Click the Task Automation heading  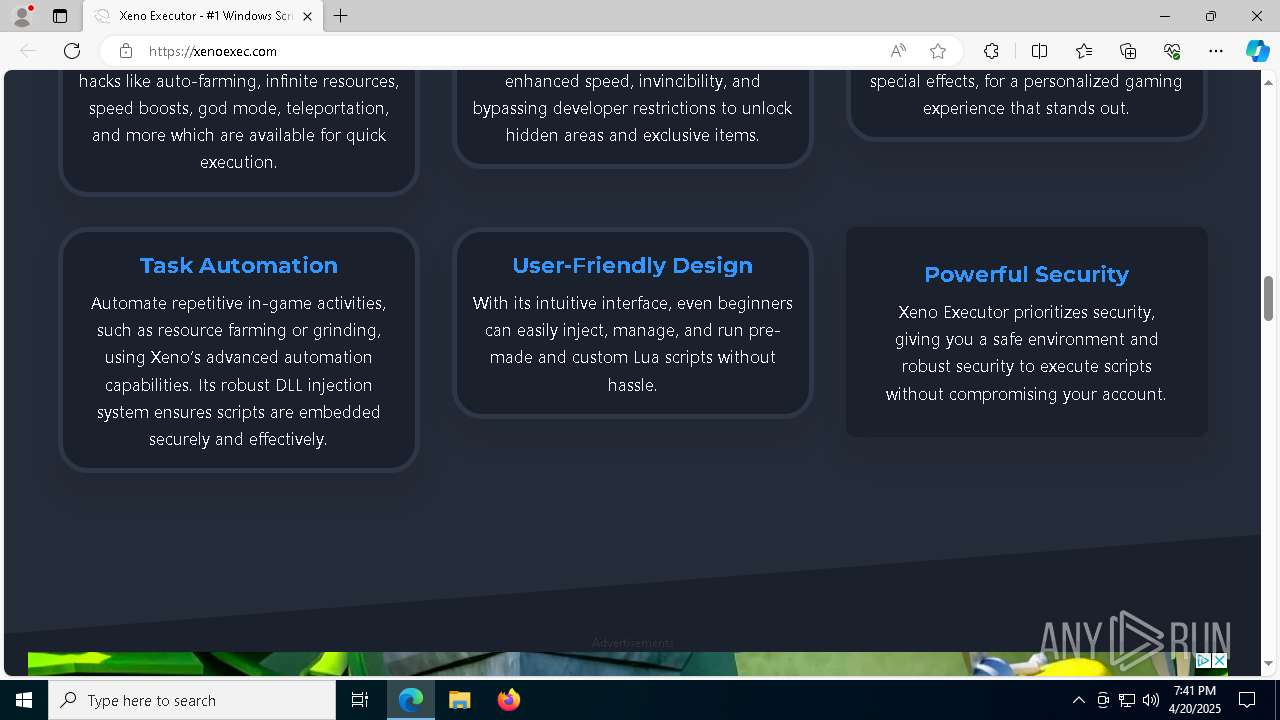pyautogui.click(x=239, y=265)
